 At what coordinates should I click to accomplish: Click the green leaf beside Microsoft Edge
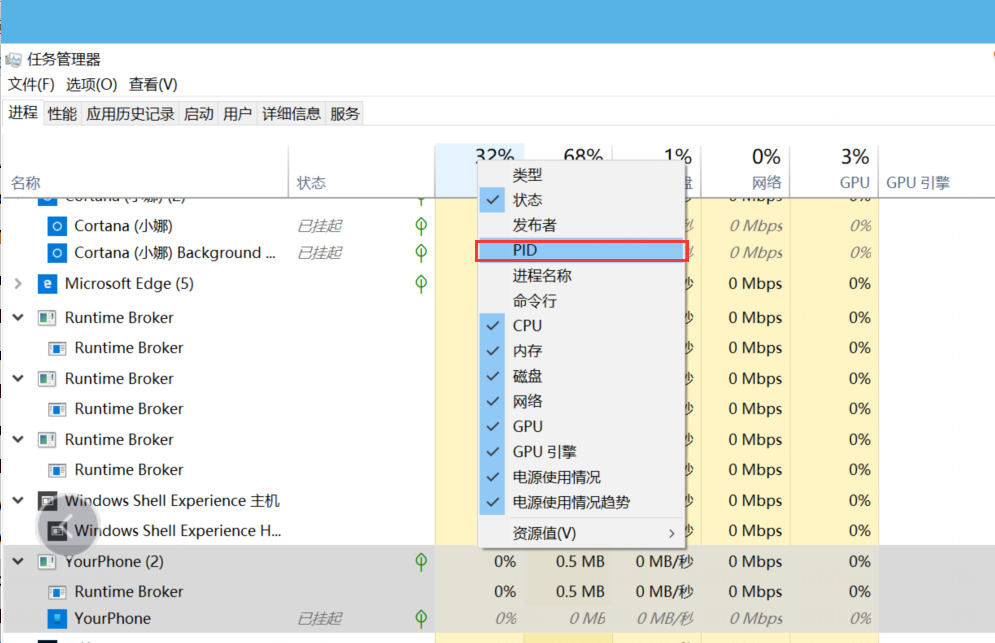[x=420, y=284]
